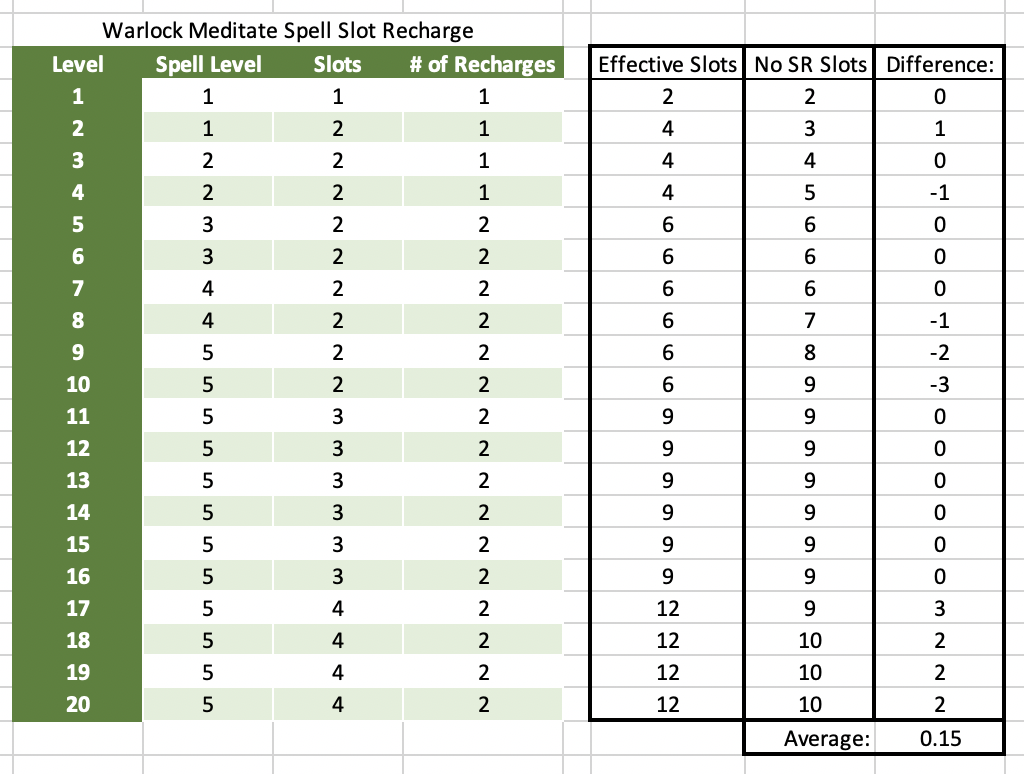Select the Level 5 row label cell
Viewport: 1024px width, 774px height.
click(x=77, y=225)
